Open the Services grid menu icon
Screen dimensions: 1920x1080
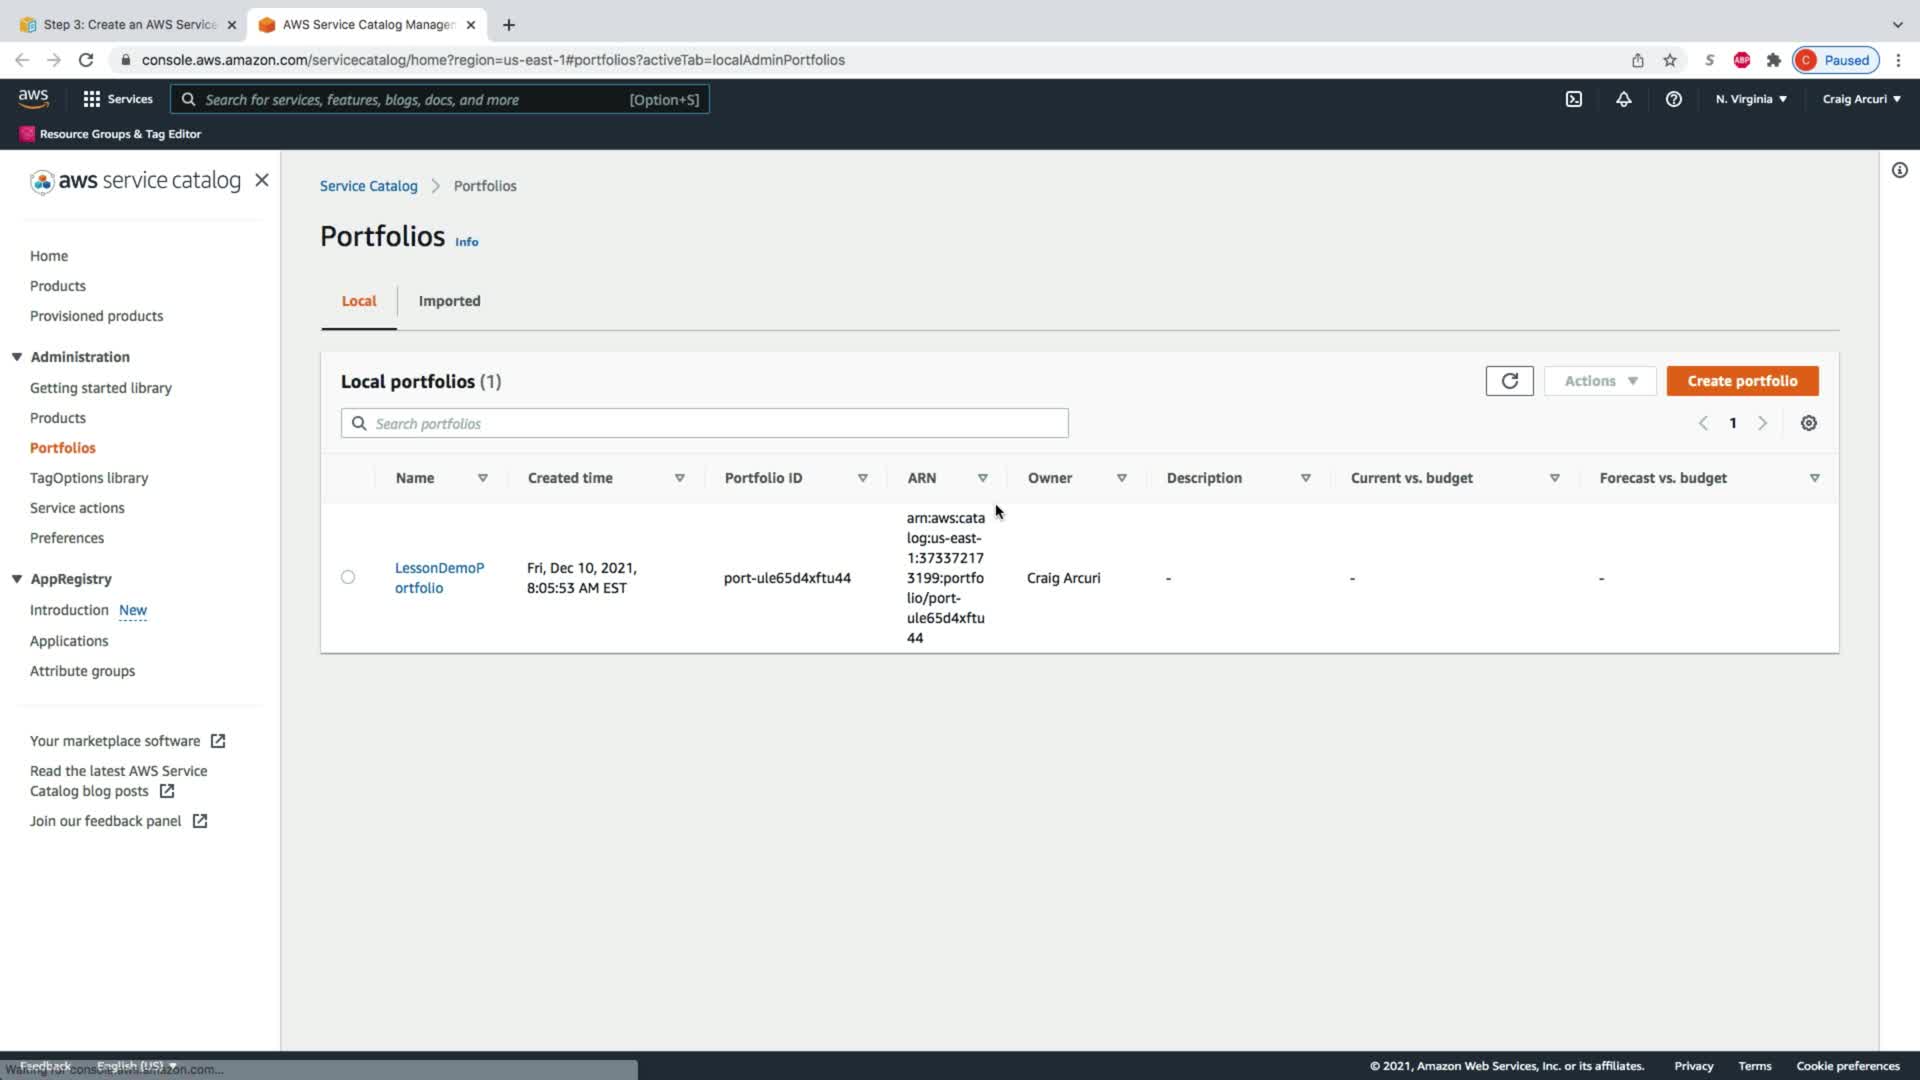point(92,99)
